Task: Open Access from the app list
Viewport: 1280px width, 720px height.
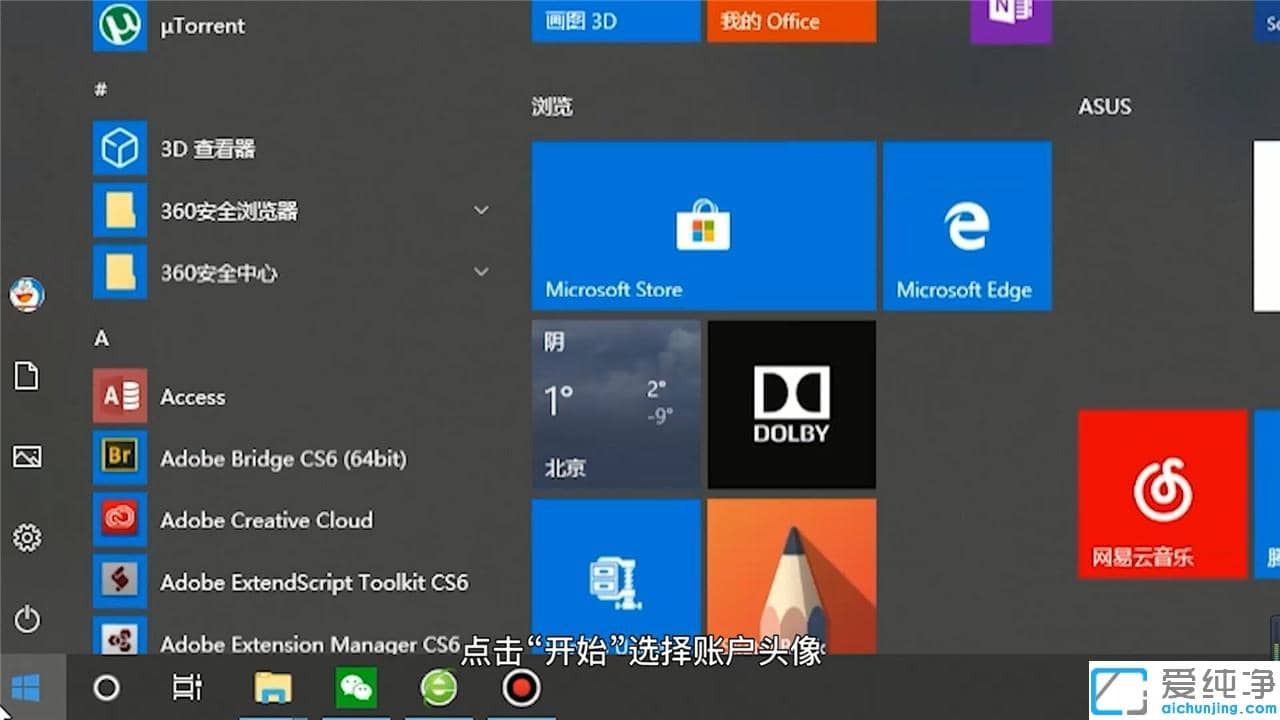Action: [192, 396]
